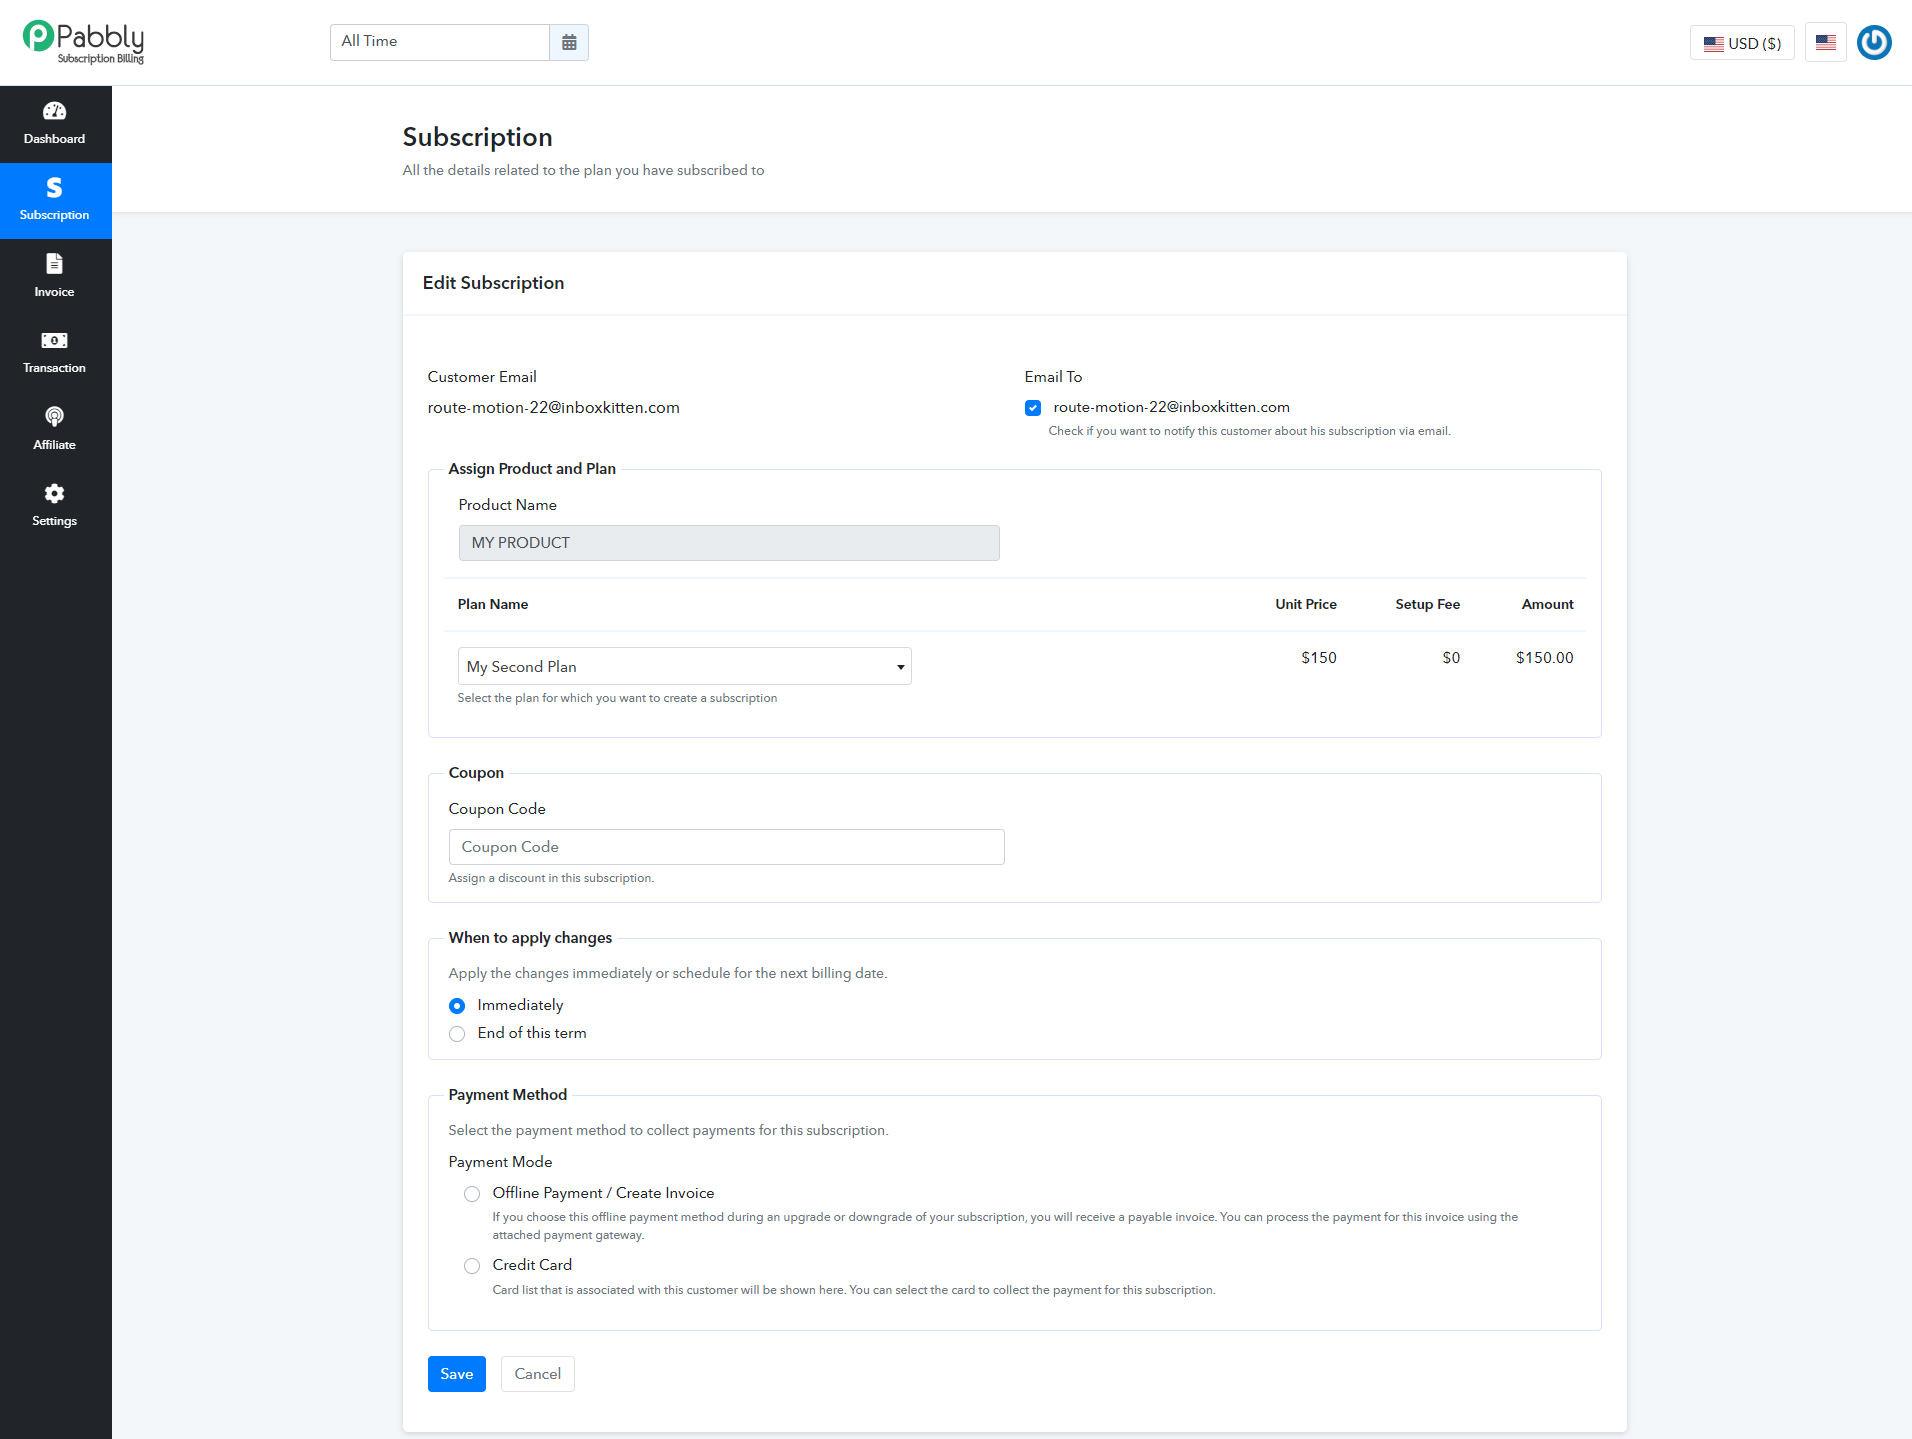
Task: Click the calendar icon next to All Time
Action: [569, 42]
